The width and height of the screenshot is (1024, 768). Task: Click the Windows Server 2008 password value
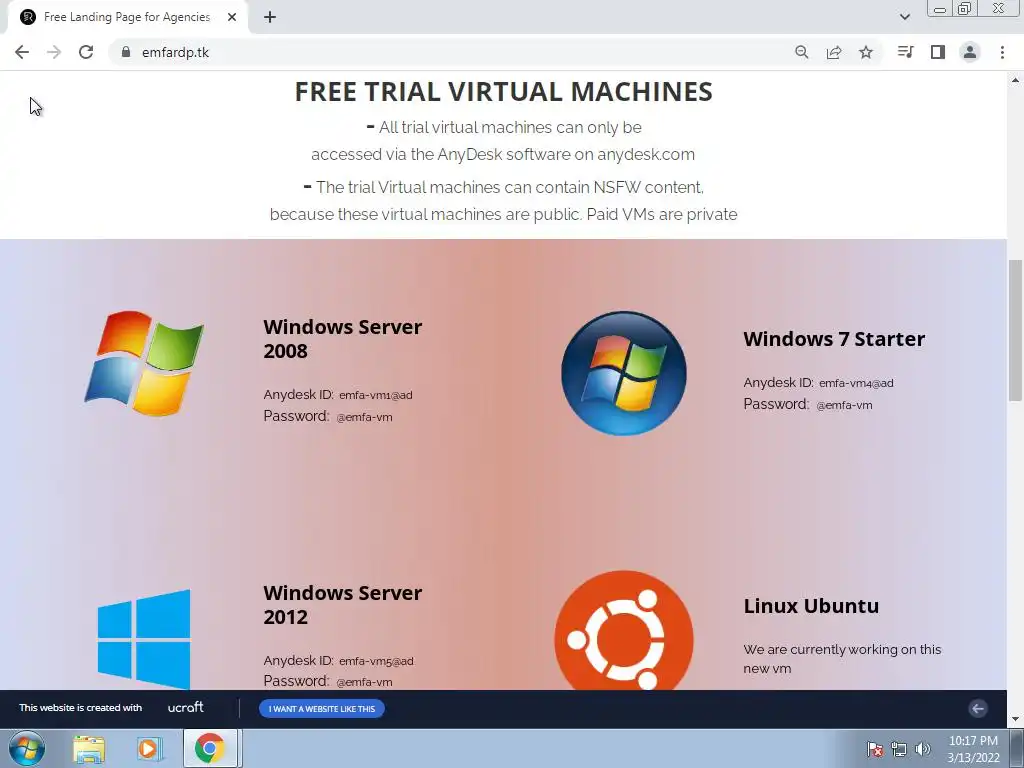tap(364, 417)
